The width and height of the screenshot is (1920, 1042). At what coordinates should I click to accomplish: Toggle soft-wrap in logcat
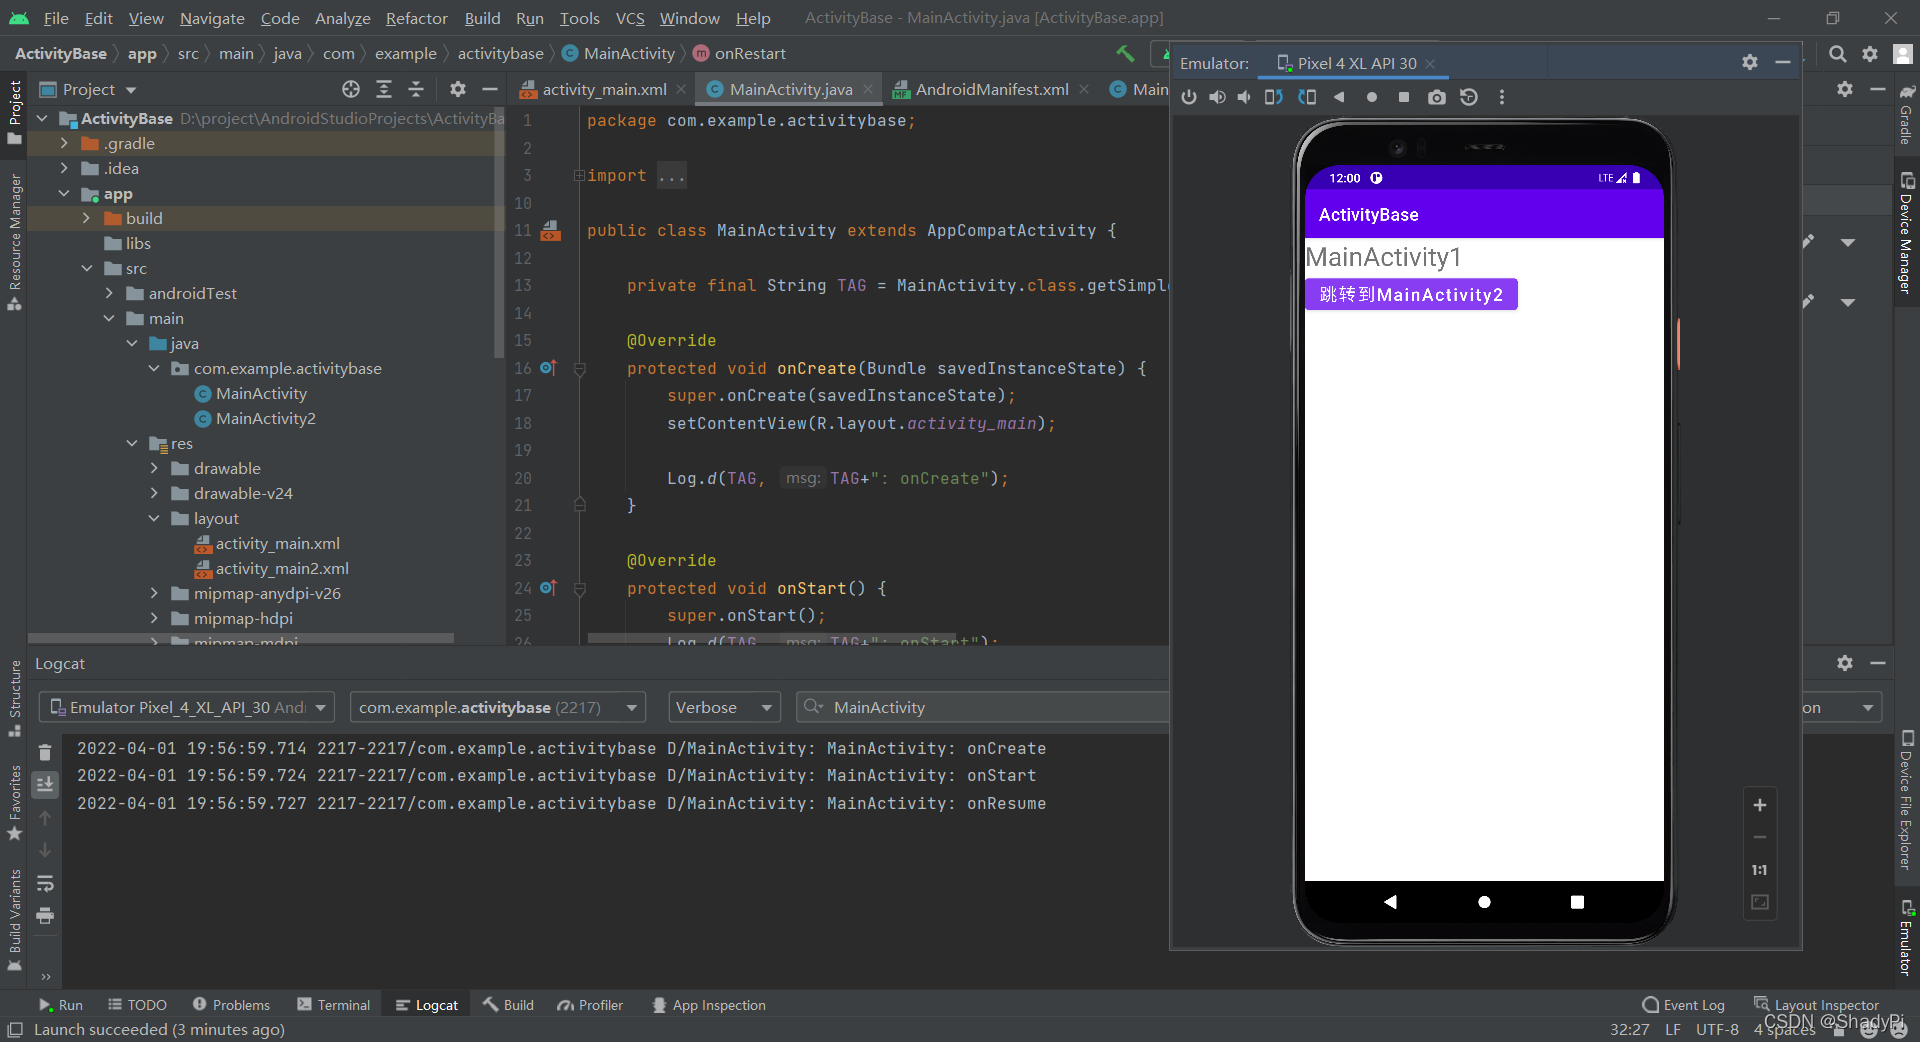45,883
